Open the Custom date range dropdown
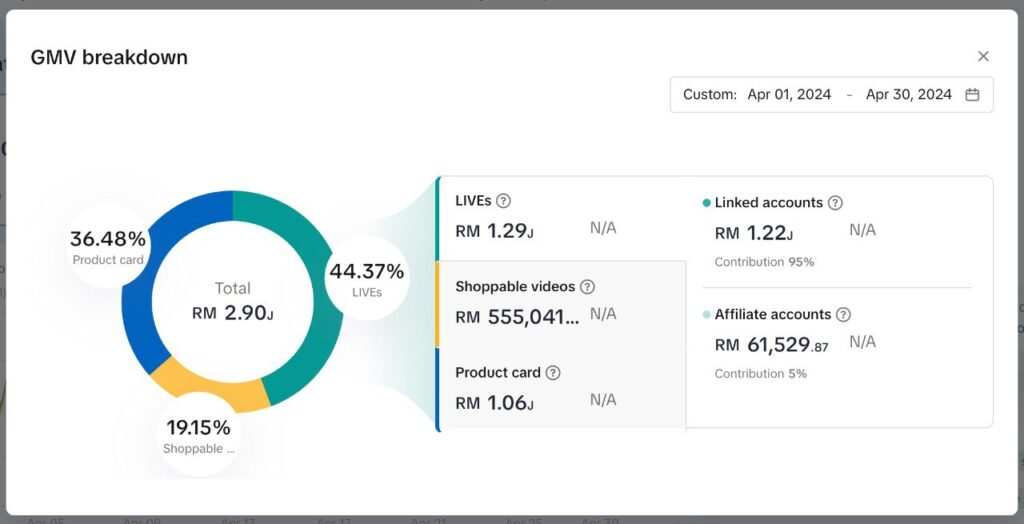The width and height of the screenshot is (1024, 524). click(831, 95)
